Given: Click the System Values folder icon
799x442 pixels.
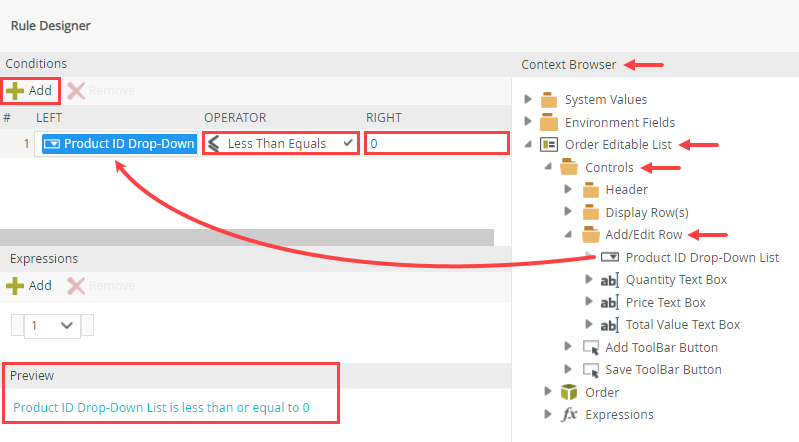Looking at the screenshot, I should [549, 99].
